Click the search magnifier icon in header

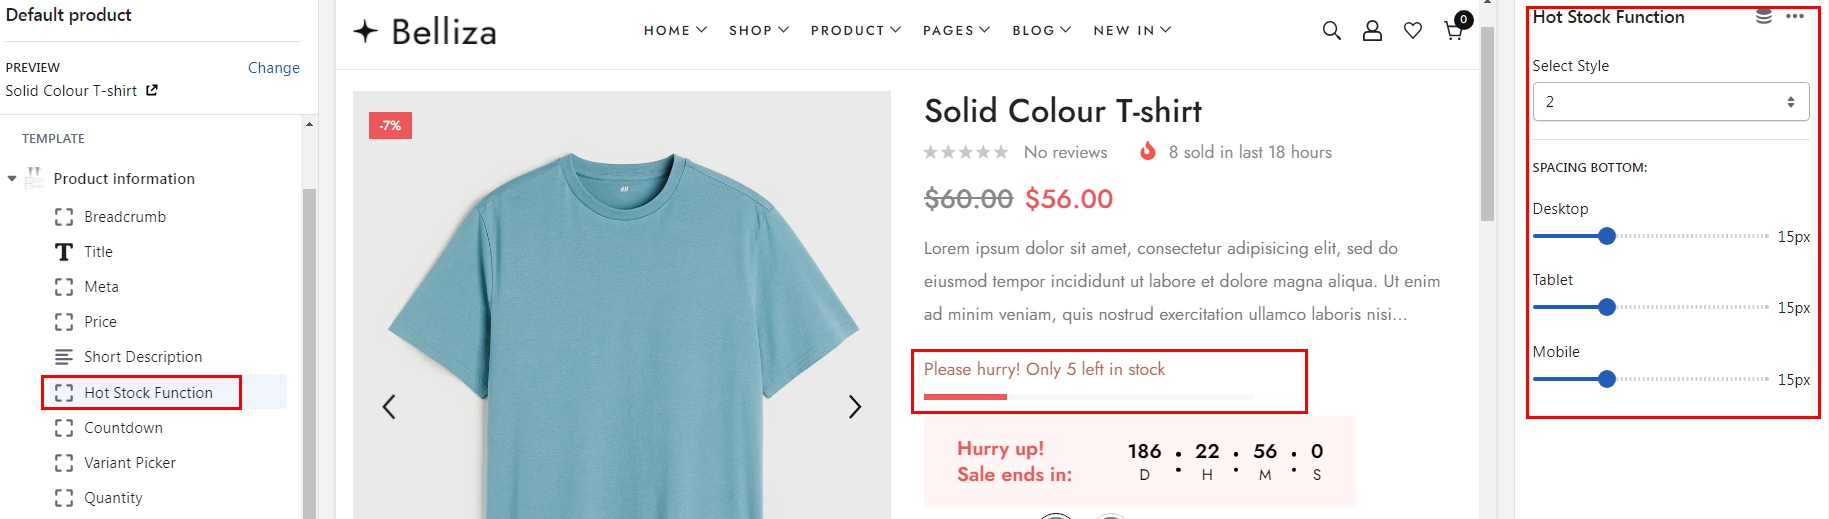1331,31
